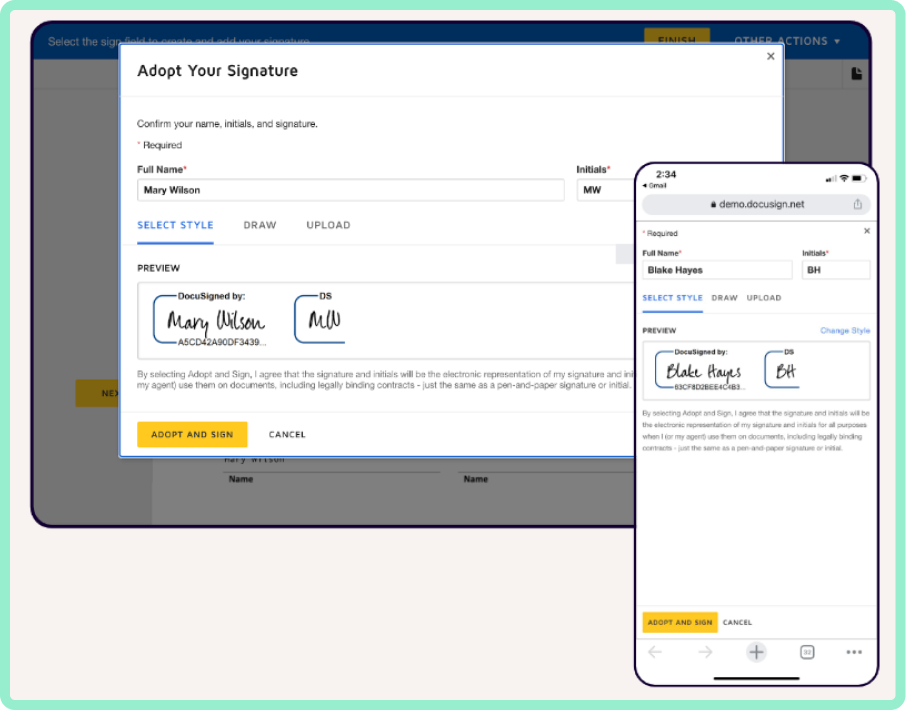Tap the phone Adopt and Sign button
This screenshot has height=710, width=906.
coord(680,622)
